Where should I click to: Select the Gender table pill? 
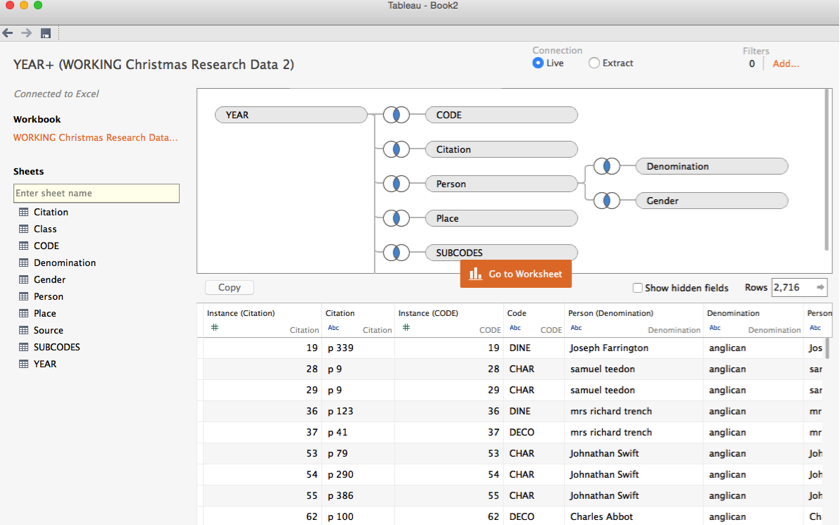click(712, 201)
